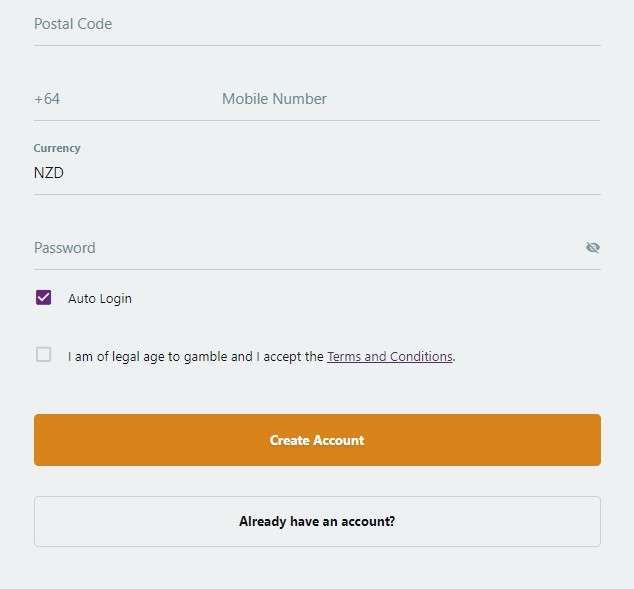This screenshot has height=589, width=634.
Task: Click the orange Create Account button
Action: [317, 440]
